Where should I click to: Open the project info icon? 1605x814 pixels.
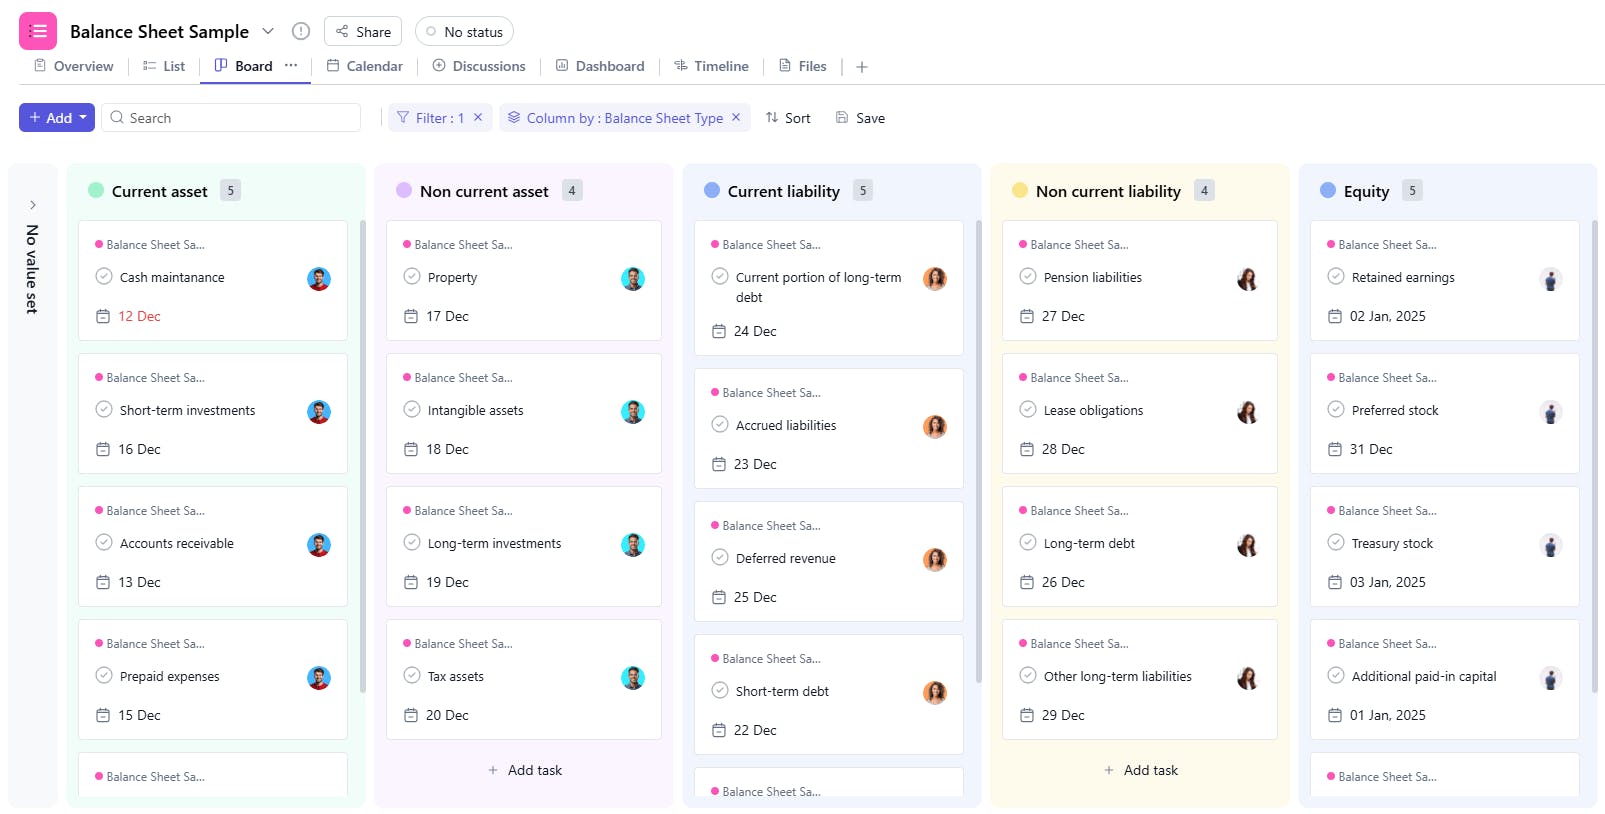pos(301,31)
